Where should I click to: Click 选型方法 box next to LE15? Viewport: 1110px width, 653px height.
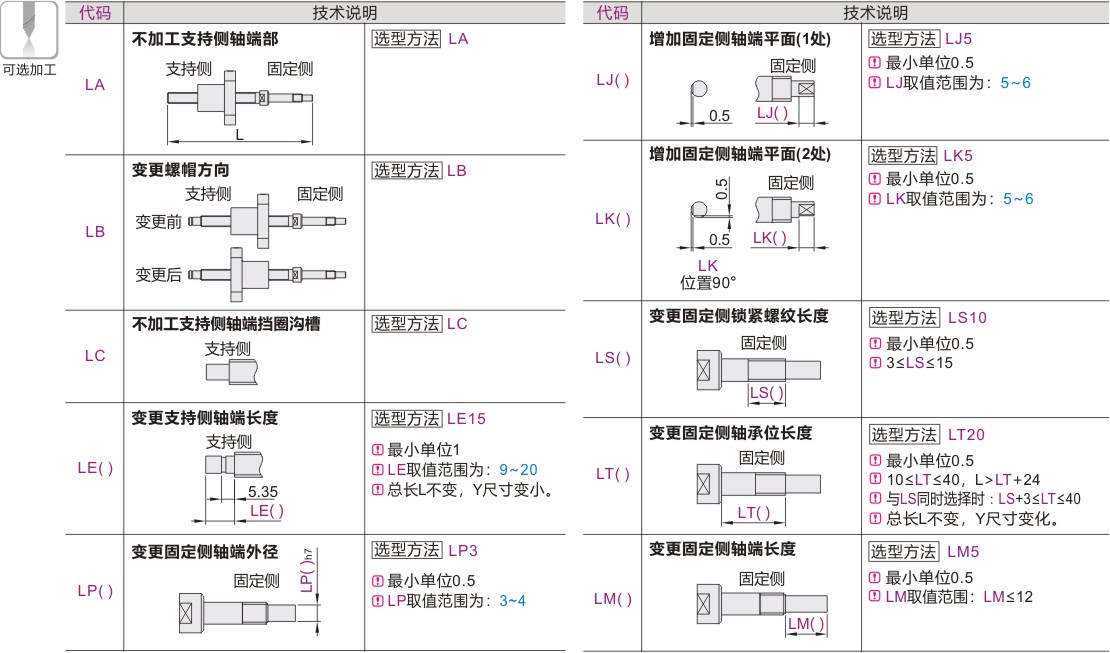click(x=406, y=419)
